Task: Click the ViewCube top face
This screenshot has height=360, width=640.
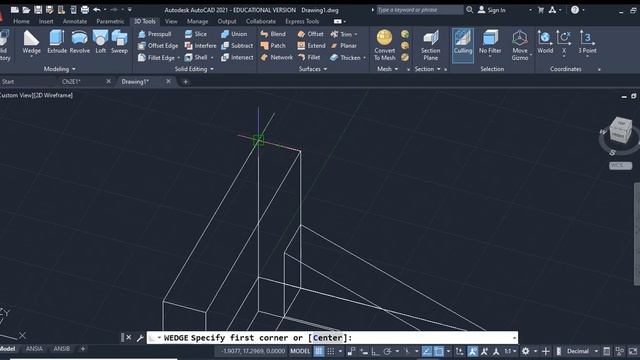Action: (x=622, y=122)
